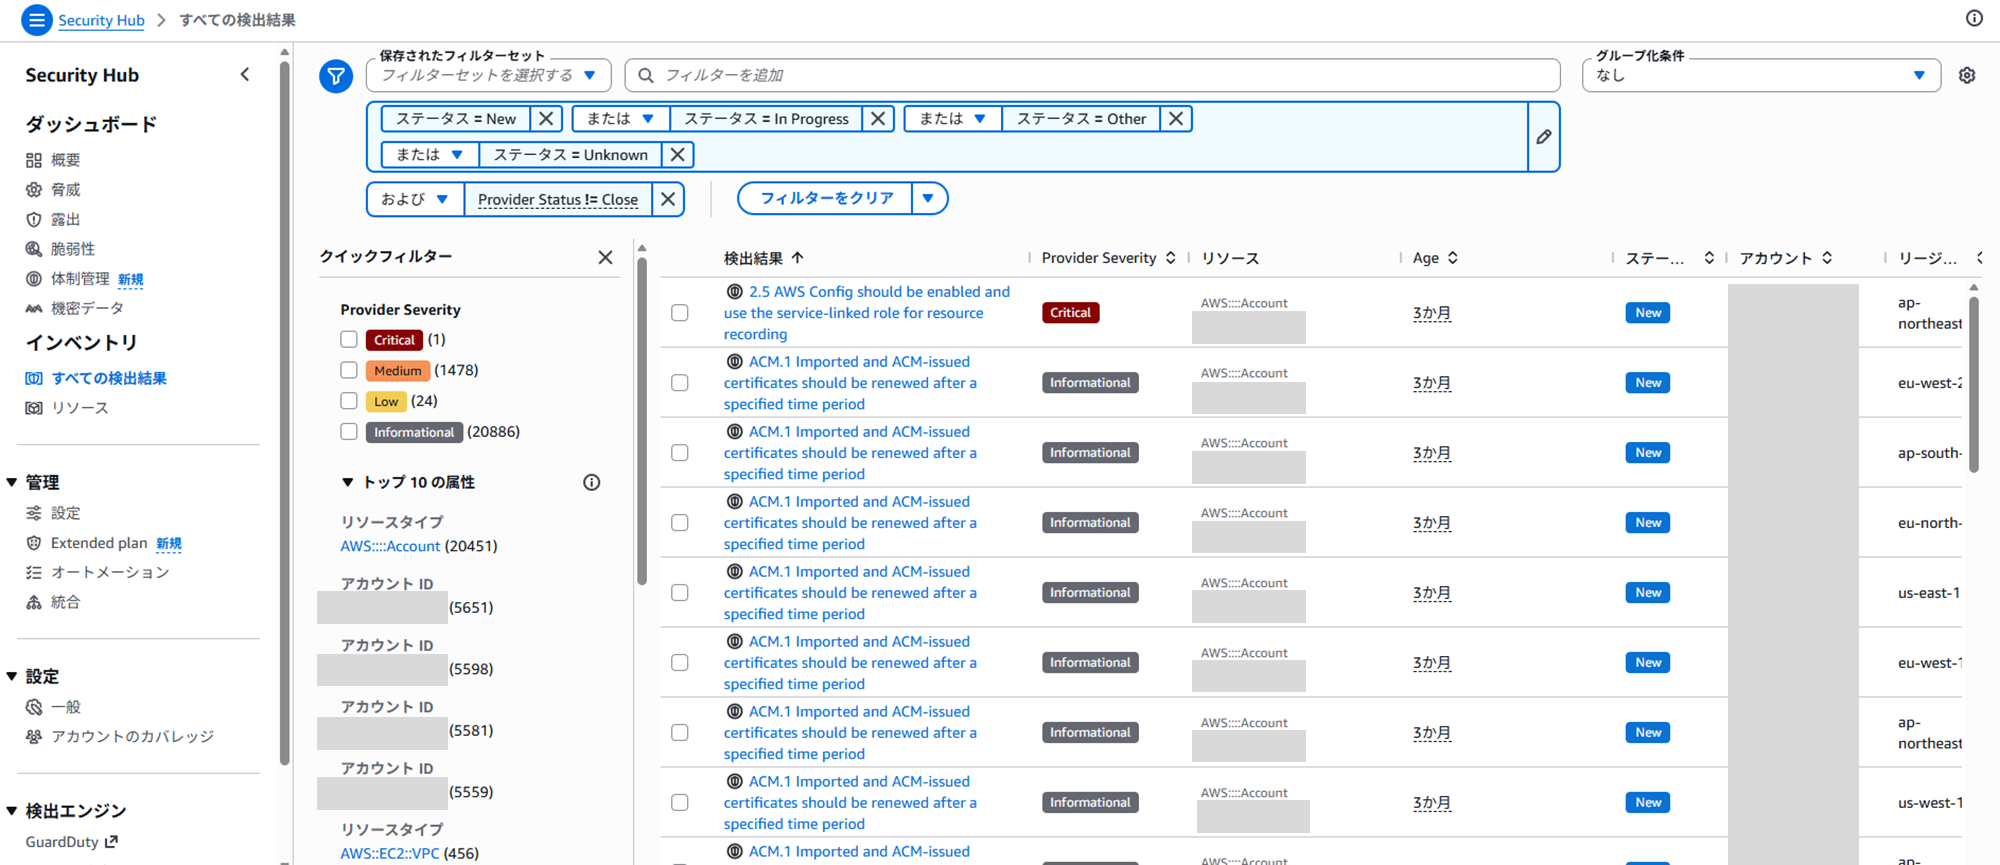Screen dimensions: 2000x865
Task: Click the 露出 shield icon
Action: pyautogui.click(x=34, y=219)
